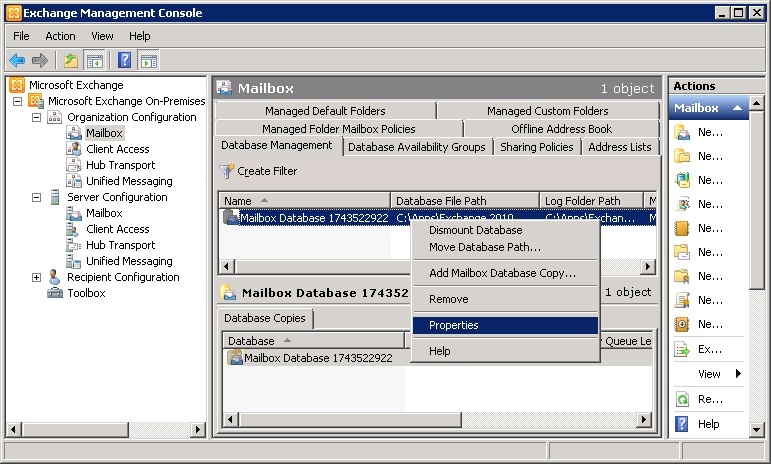Sort by the Name column header
Viewport: 771px width, 464px height.
[304, 201]
